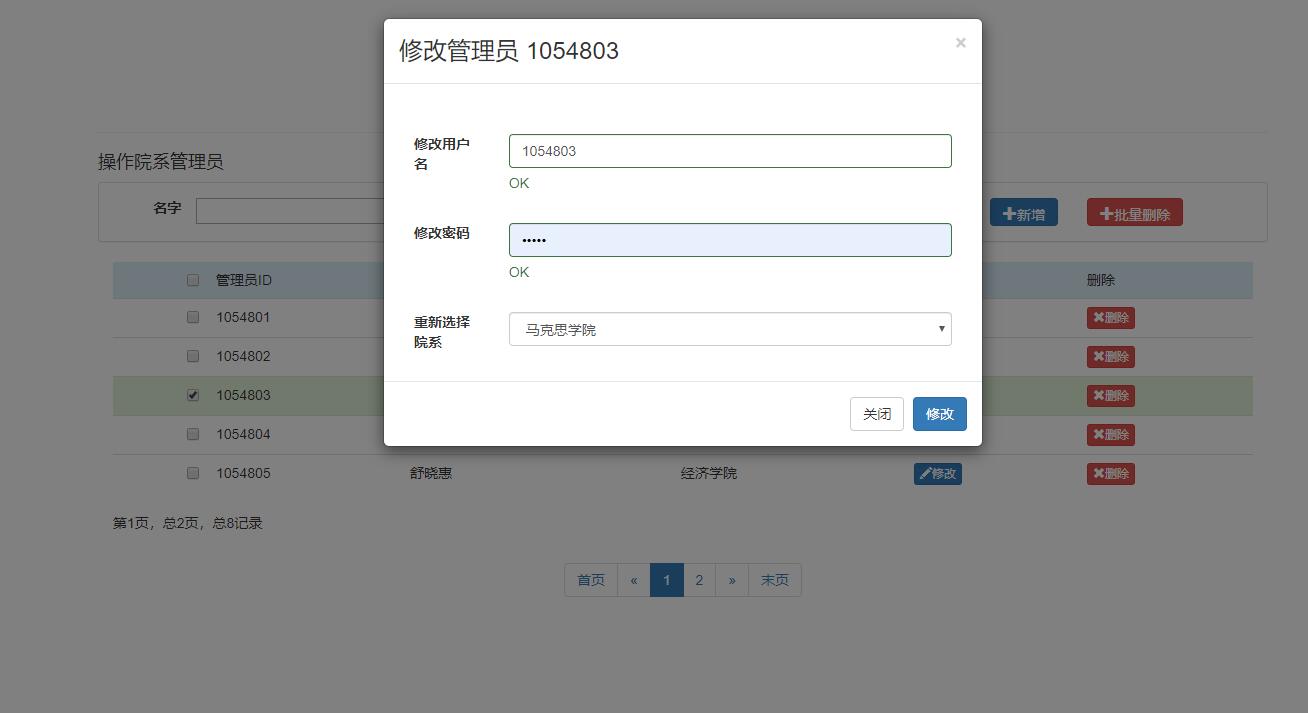Image resolution: width=1308 pixels, height=713 pixels.
Task: Delete 舒晓惠 with the 删除 button
Action: (1110, 473)
